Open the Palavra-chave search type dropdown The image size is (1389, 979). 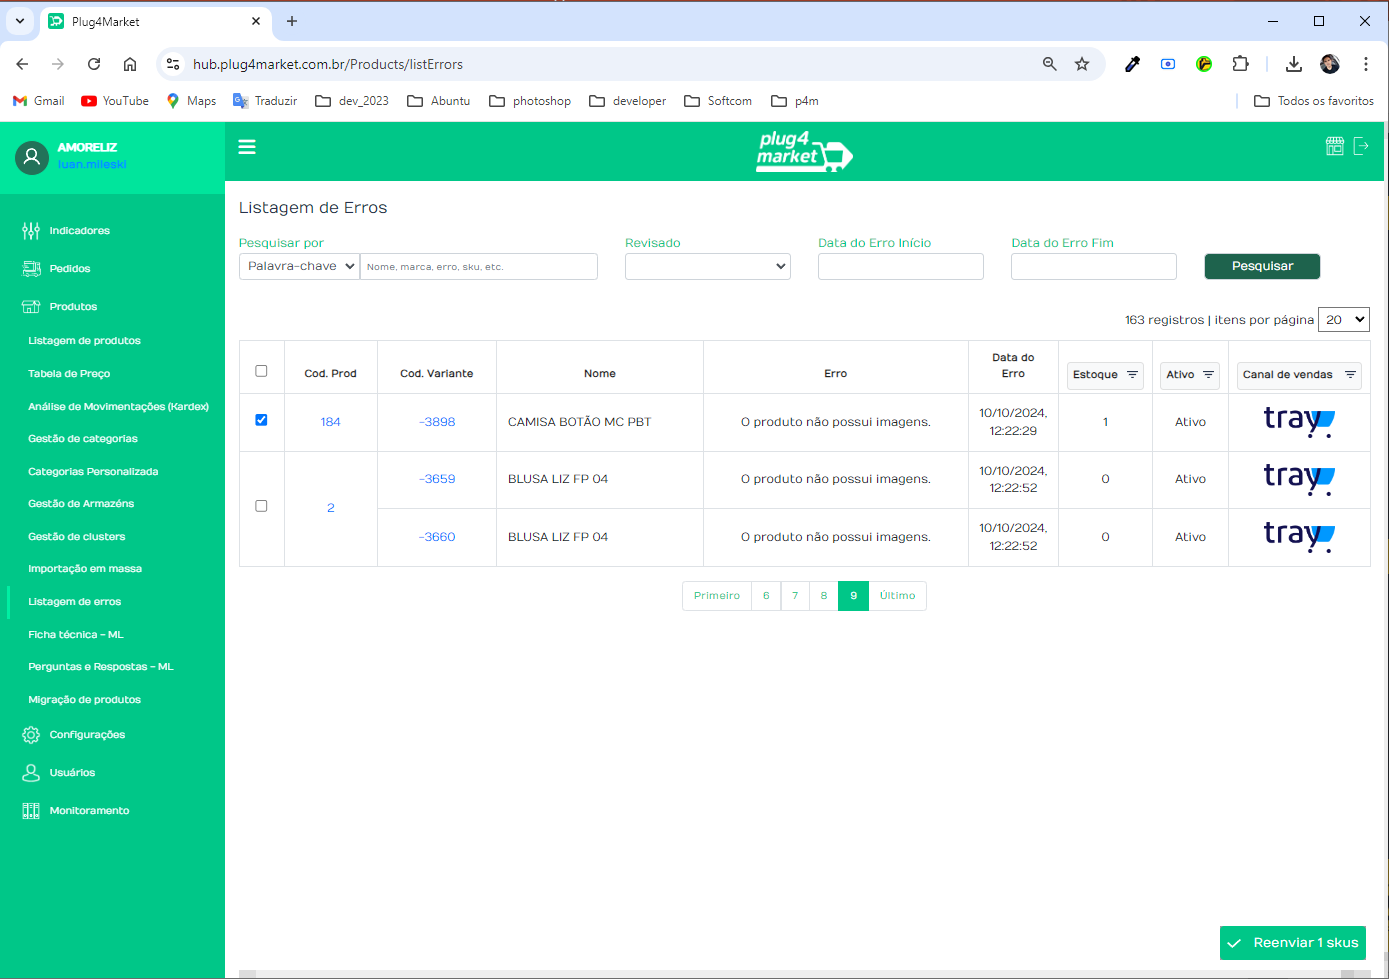tap(299, 267)
